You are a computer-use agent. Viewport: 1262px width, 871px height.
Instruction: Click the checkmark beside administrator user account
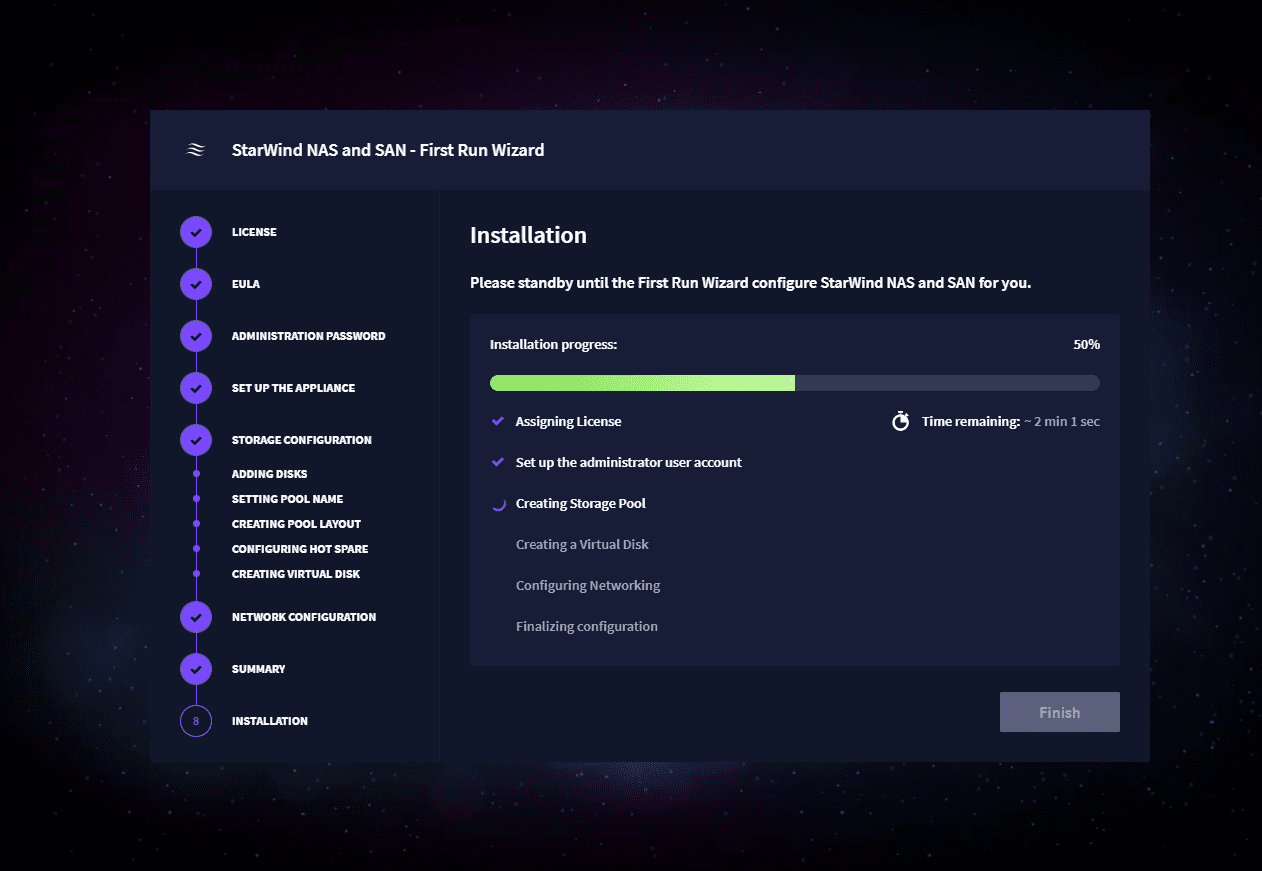tap(497, 463)
